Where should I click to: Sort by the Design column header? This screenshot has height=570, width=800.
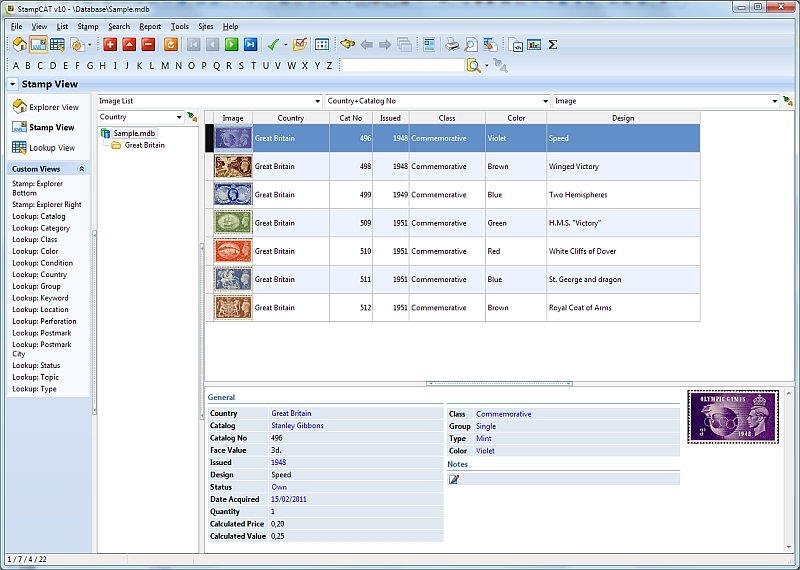[623, 118]
